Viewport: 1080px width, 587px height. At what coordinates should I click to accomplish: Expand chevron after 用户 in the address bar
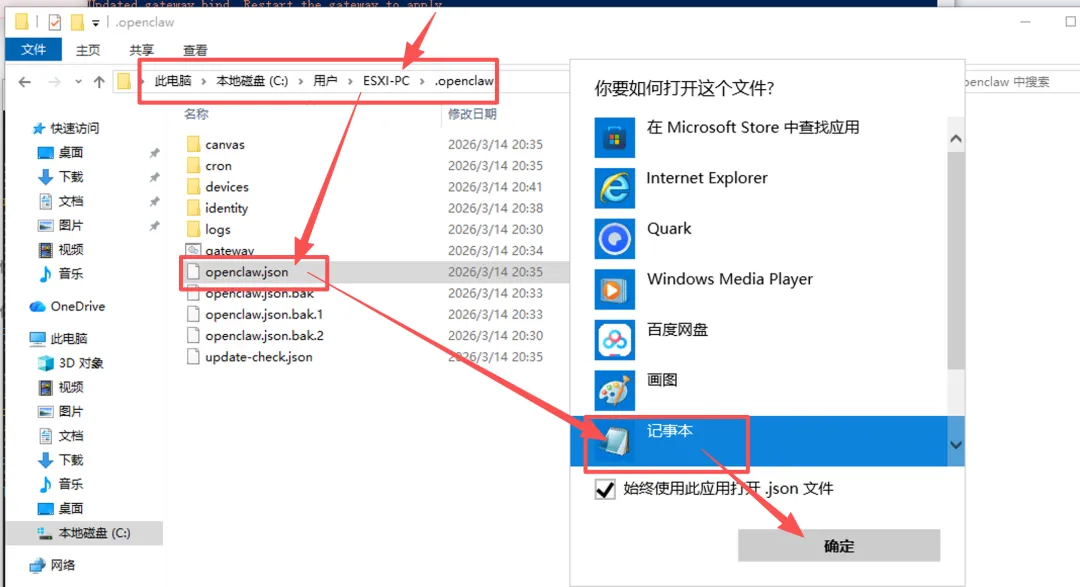click(x=350, y=81)
